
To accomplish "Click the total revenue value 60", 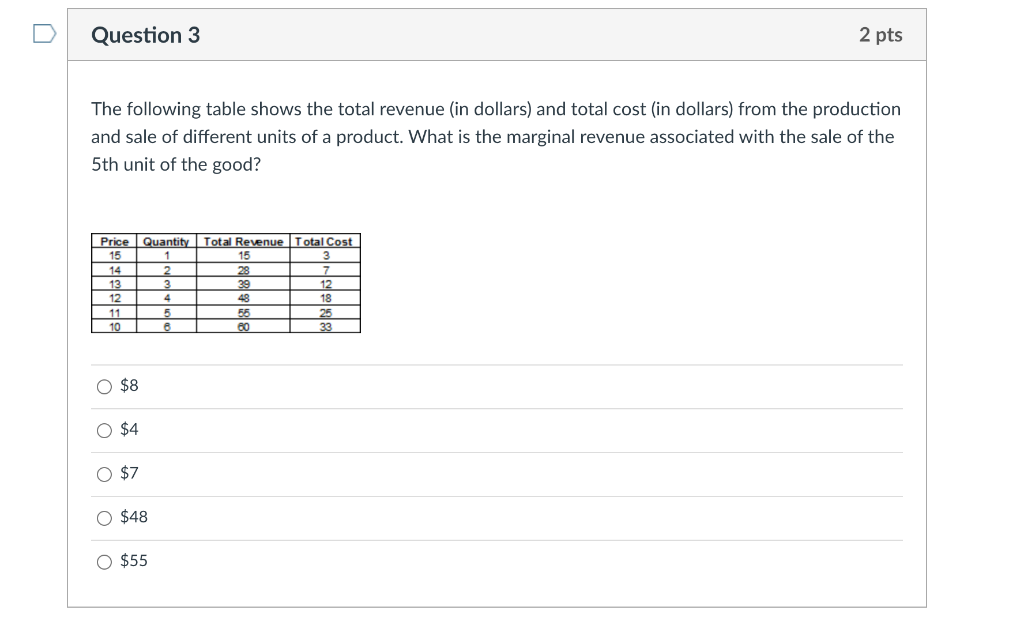I will coord(244,327).
